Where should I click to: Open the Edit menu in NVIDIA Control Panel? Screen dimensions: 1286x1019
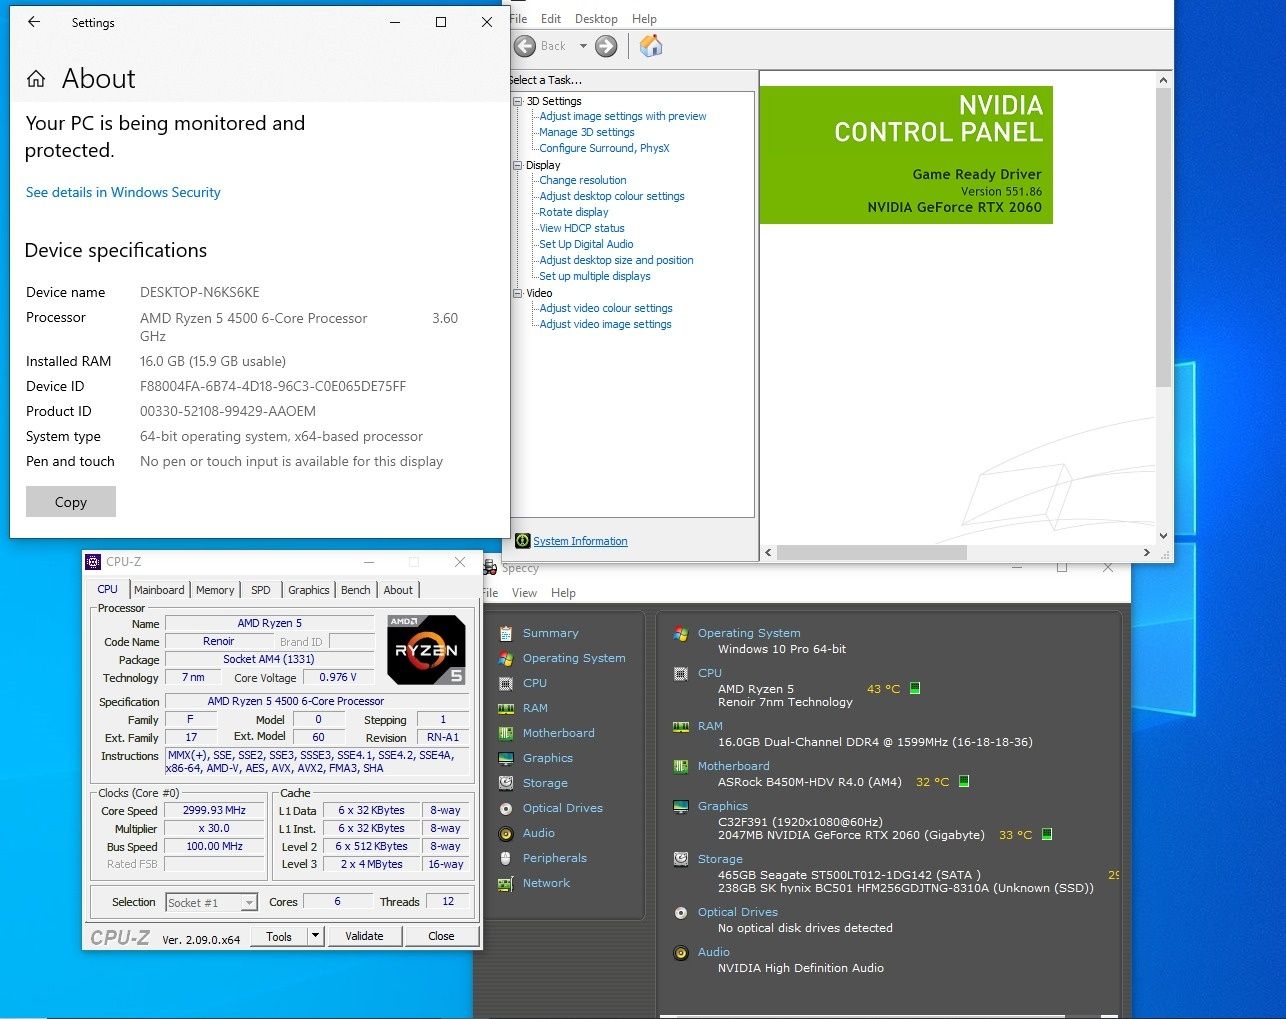tap(551, 19)
